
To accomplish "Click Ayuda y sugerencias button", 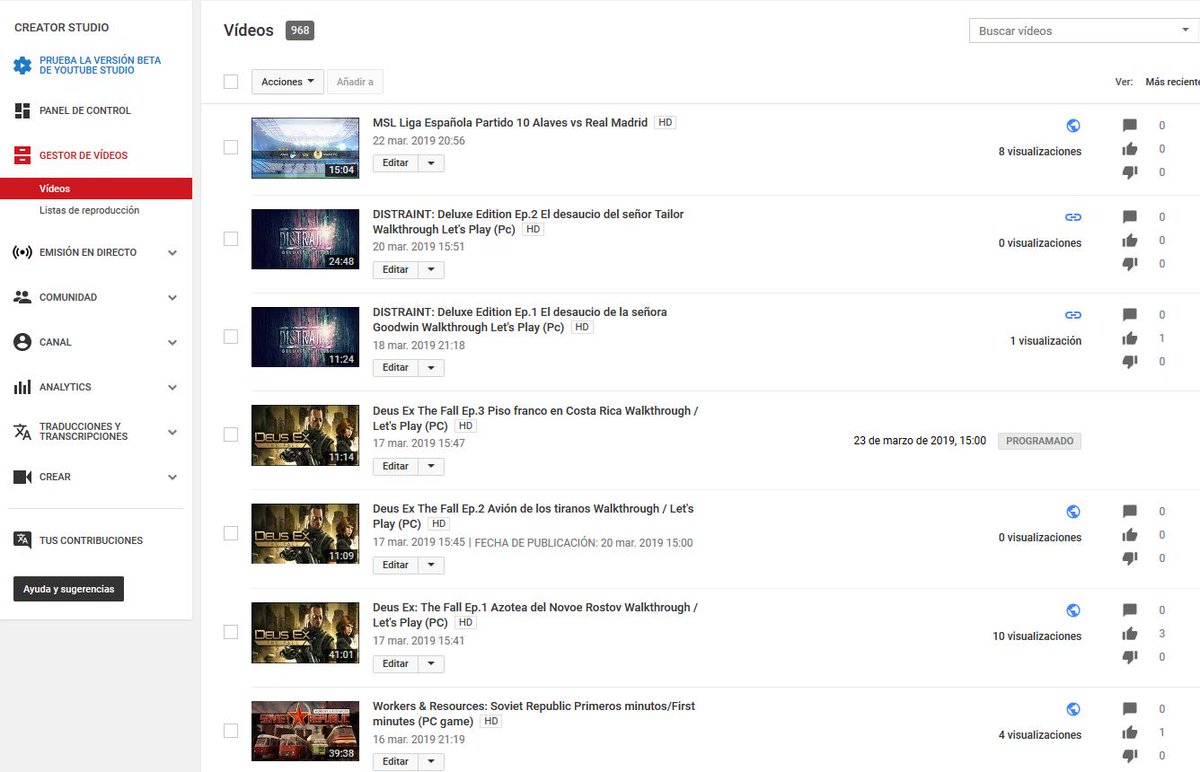I will coord(68,589).
